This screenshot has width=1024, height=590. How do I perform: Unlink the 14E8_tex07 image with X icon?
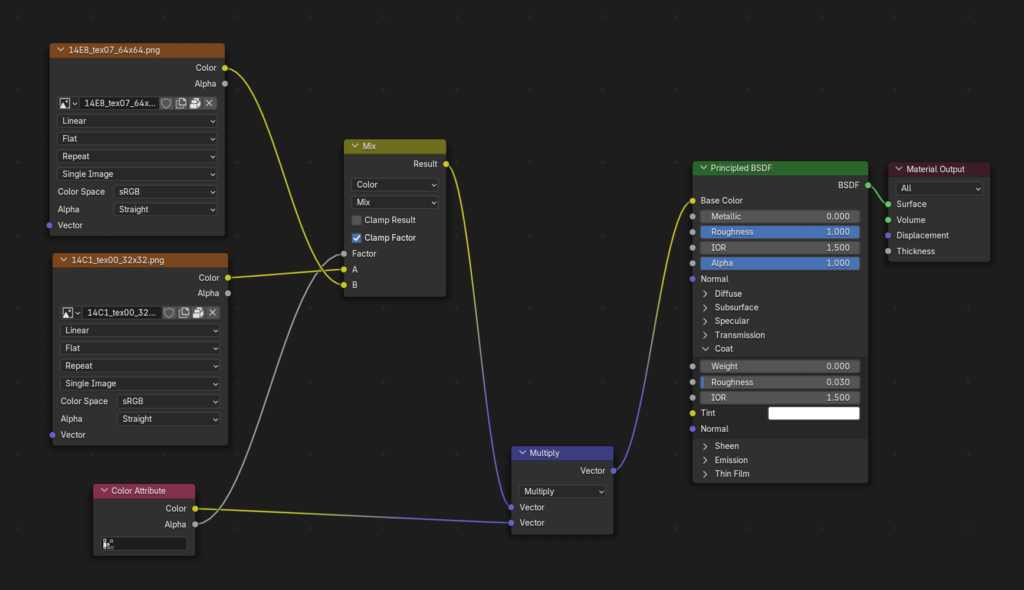click(209, 103)
